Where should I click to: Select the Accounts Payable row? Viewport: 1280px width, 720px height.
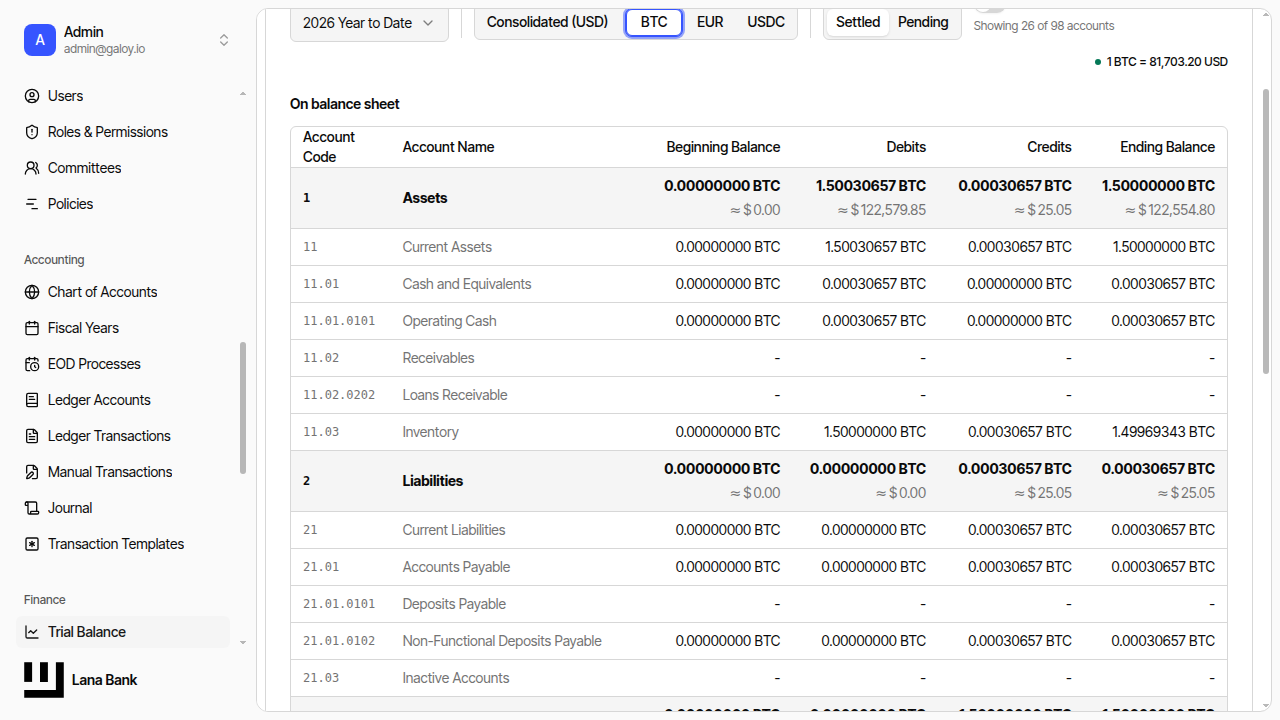(x=759, y=567)
